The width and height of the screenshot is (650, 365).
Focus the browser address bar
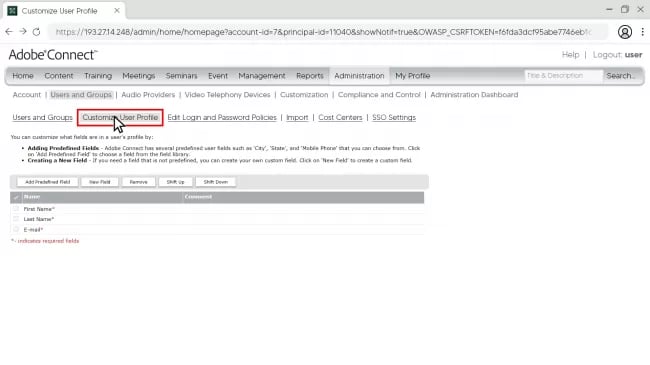323,32
